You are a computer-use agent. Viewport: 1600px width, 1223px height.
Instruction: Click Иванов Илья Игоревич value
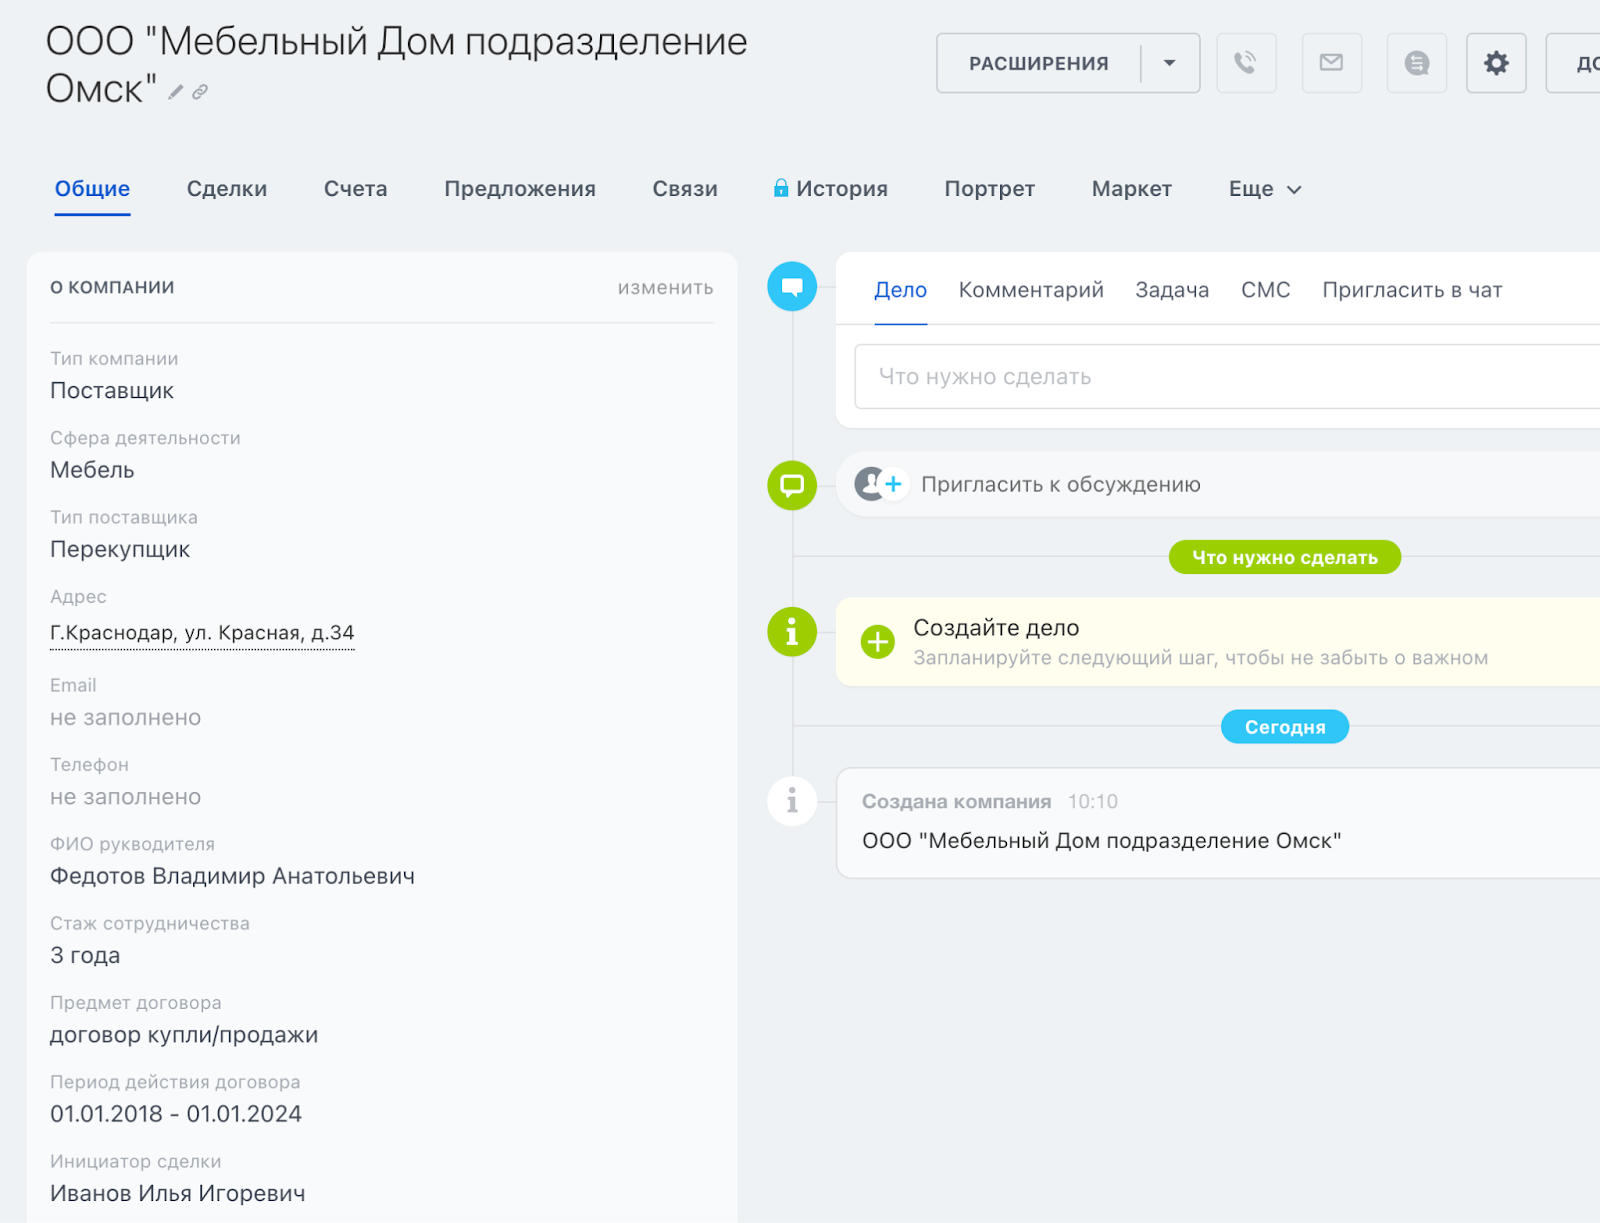pyautogui.click(x=178, y=1193)
